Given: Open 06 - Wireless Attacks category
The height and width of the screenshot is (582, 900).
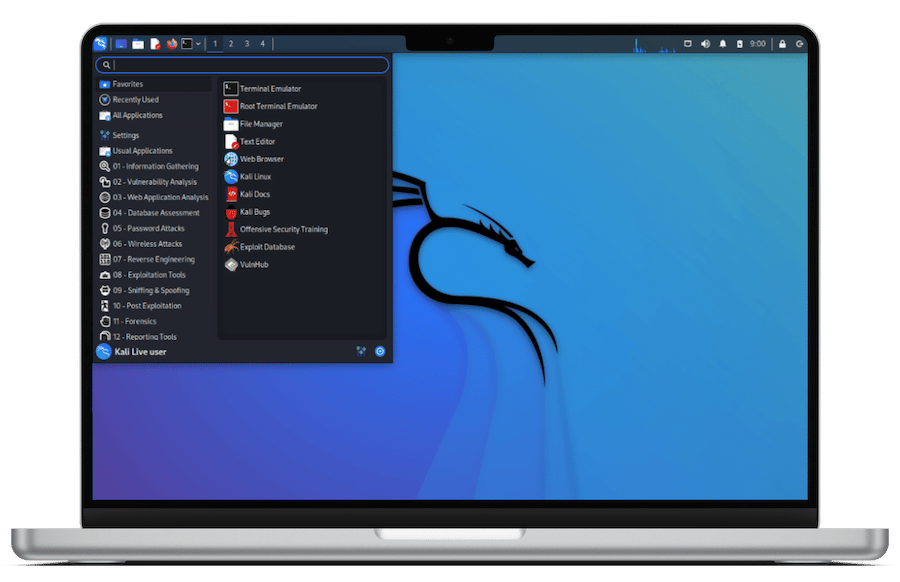Looking at the screenshot, I should pyautogui.click(x=154, y=244).
